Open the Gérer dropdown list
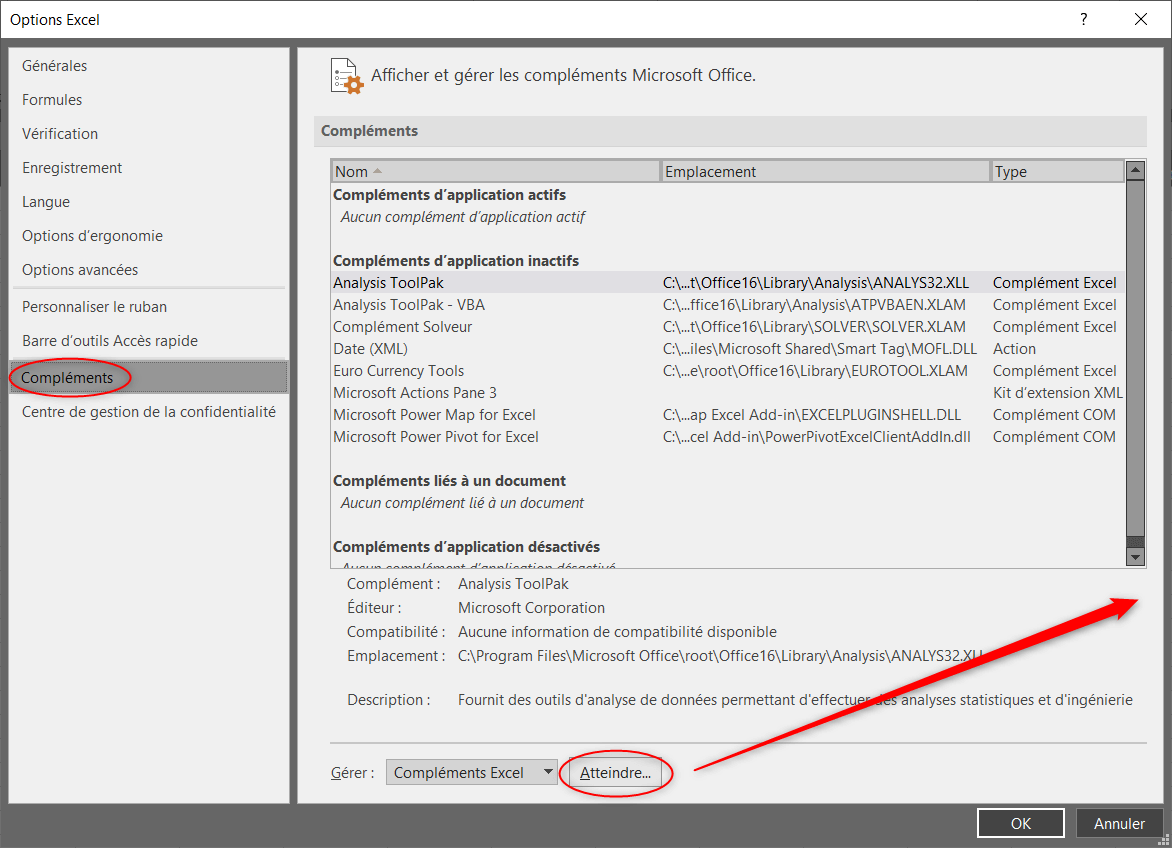Screen dimensions: 1172x848 471,773
